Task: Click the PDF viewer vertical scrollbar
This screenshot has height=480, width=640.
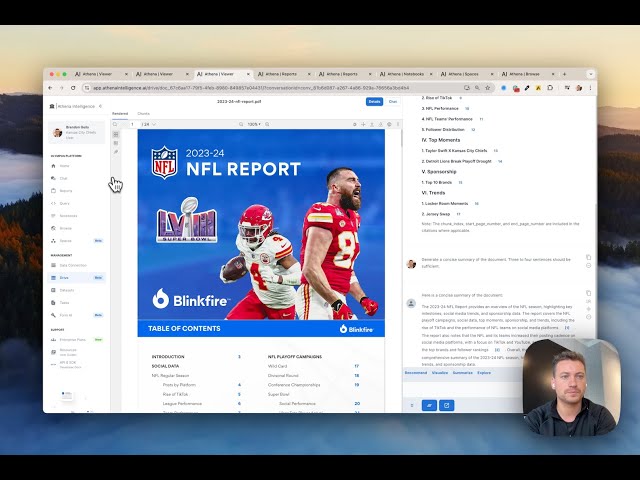Action: point(401,138)
